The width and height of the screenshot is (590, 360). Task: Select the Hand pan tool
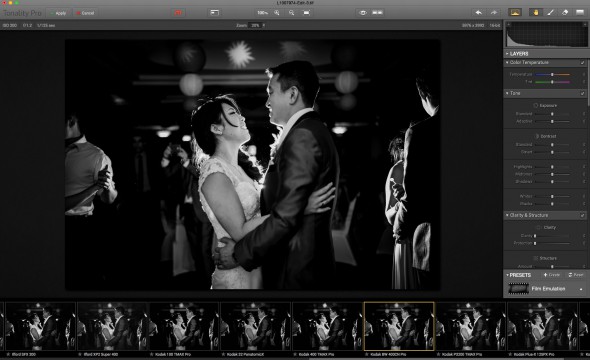click(535, 13)
